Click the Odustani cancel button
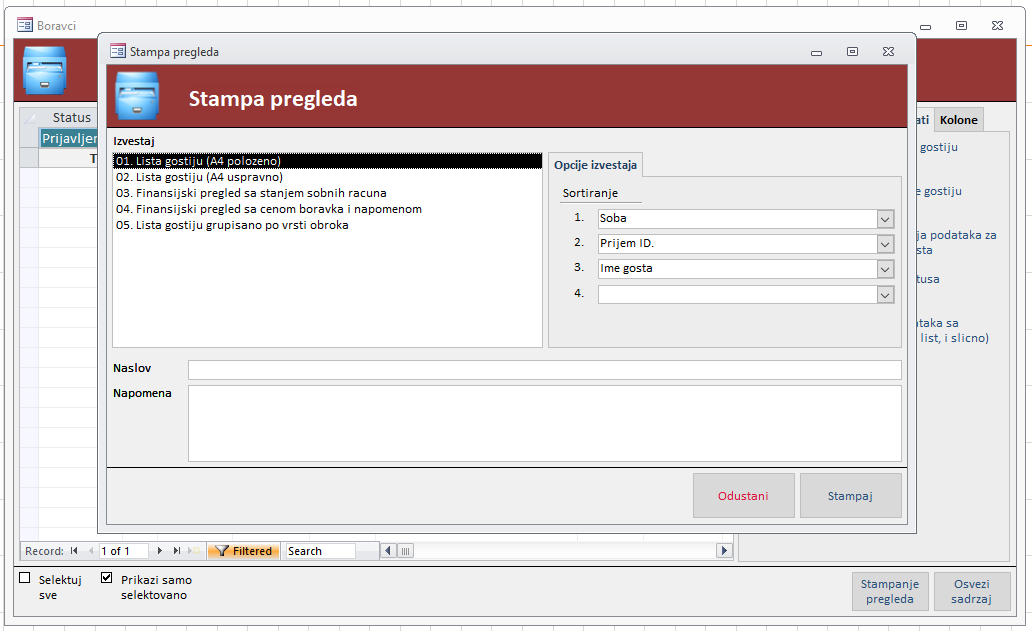Viewport: 1032px width, 631px height. tap(743, 496)
